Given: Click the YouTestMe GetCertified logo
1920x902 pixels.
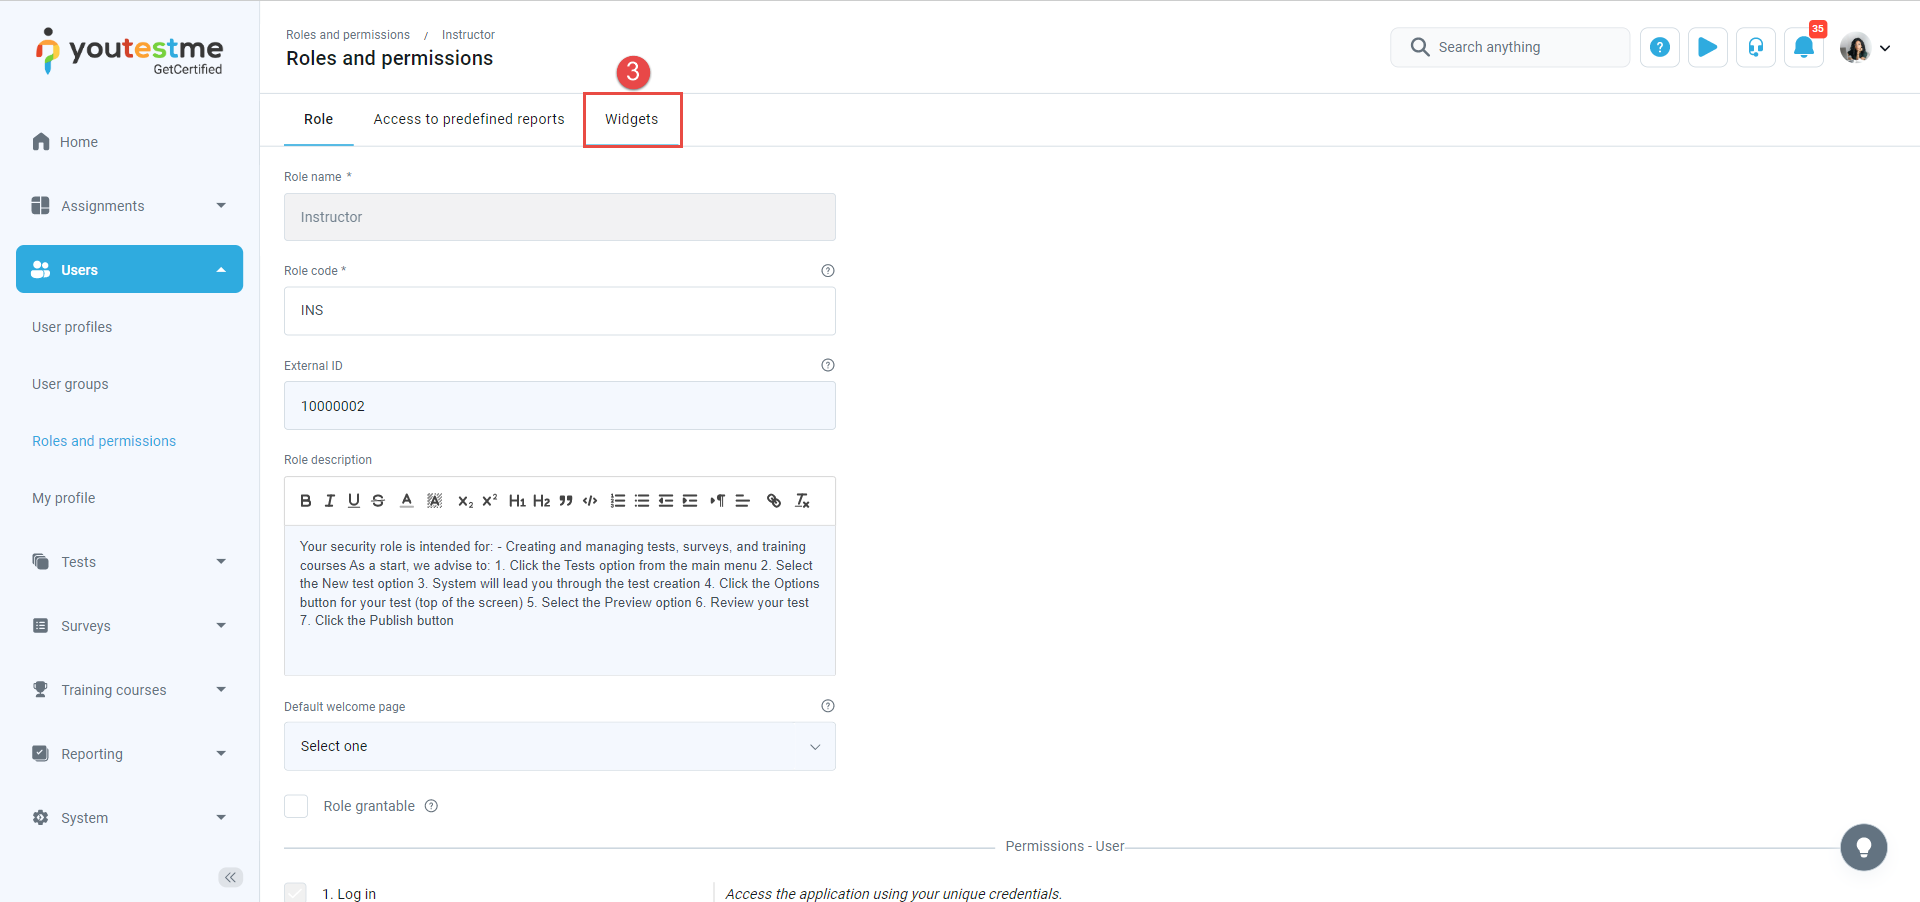Looking at the screenshot, I should pos(130,52).
